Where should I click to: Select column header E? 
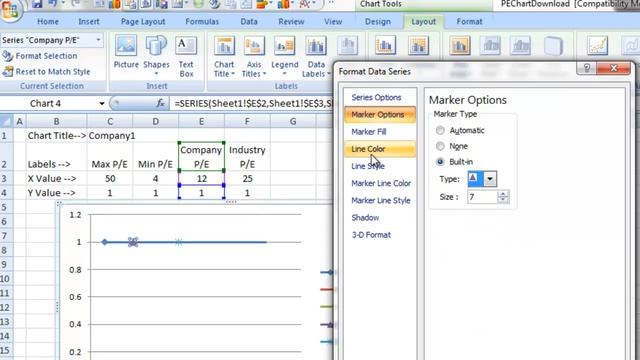[202, 121]
